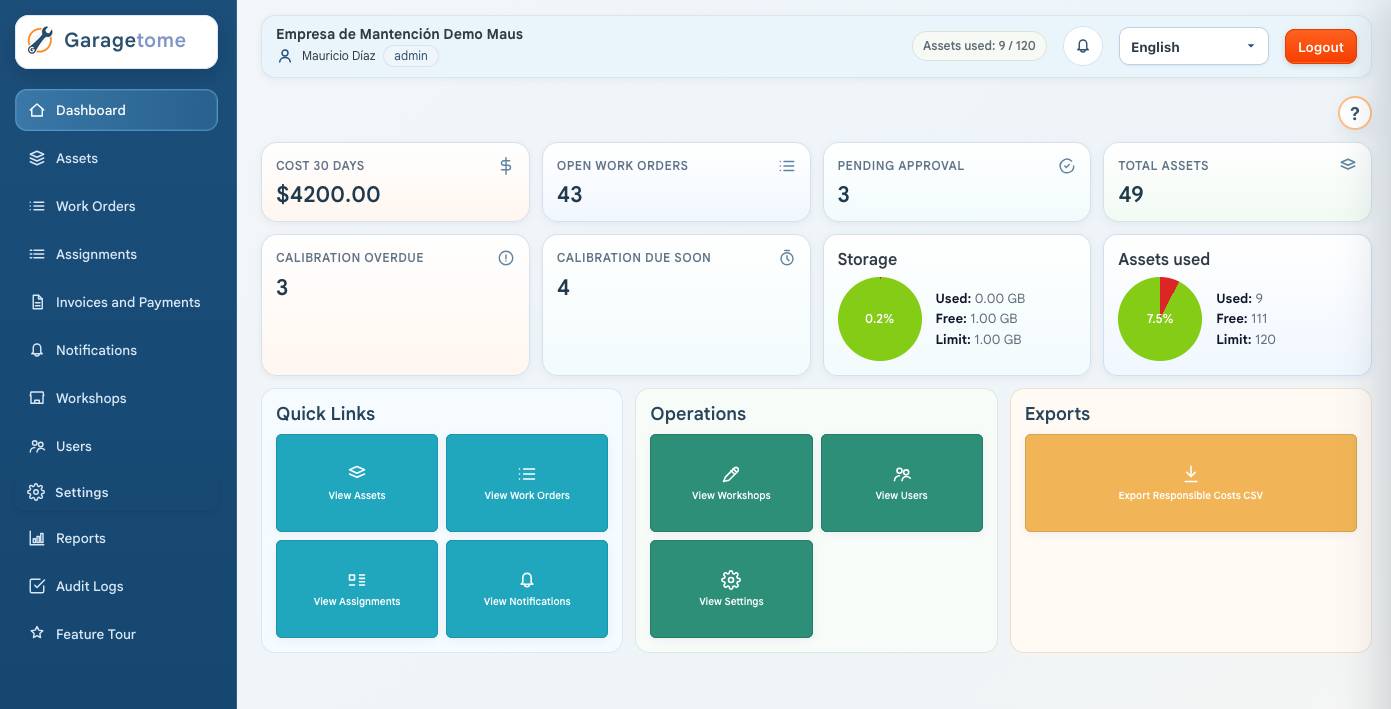1391x709 pixels.
Task: Click the user profile icon beside Mauricio Díaz
Action: tap(285, 56)
